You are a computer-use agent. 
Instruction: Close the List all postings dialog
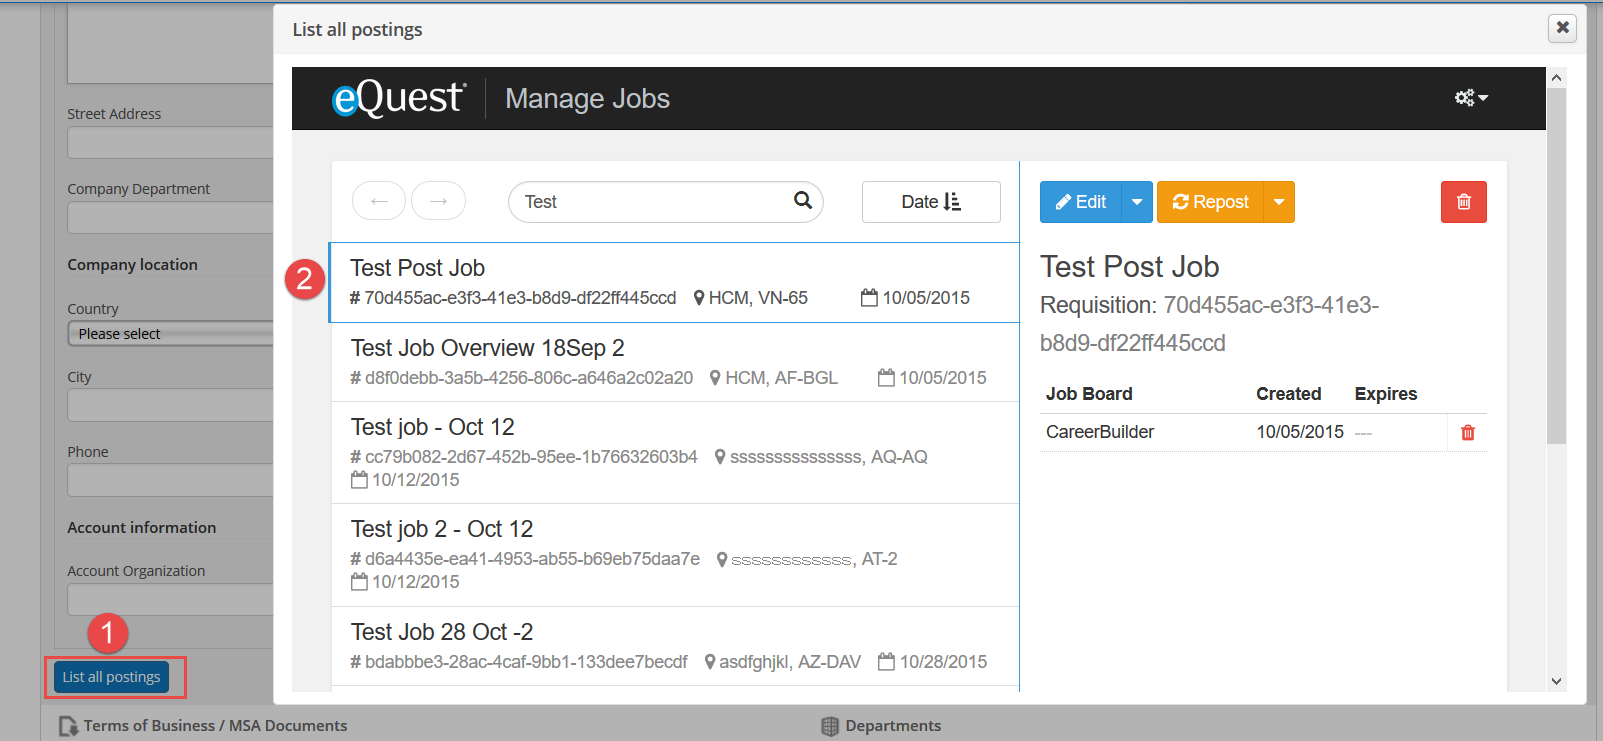click(x=1562, y=28)
